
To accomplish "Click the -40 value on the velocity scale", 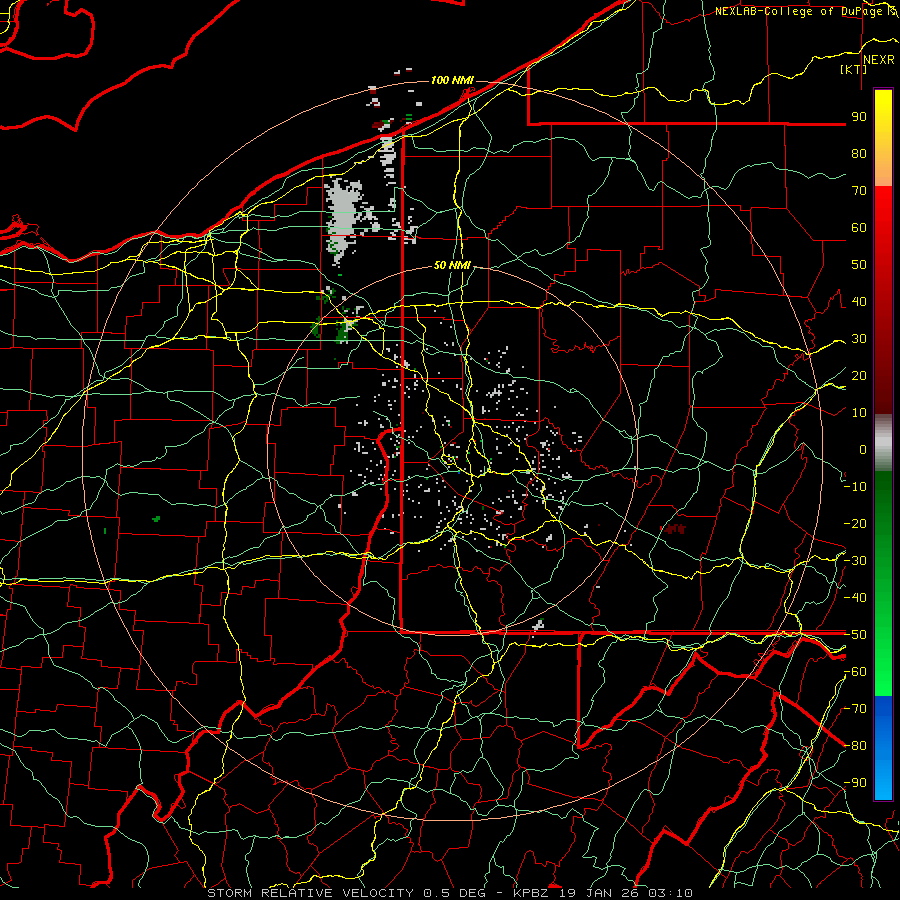I will click(855, 598).
